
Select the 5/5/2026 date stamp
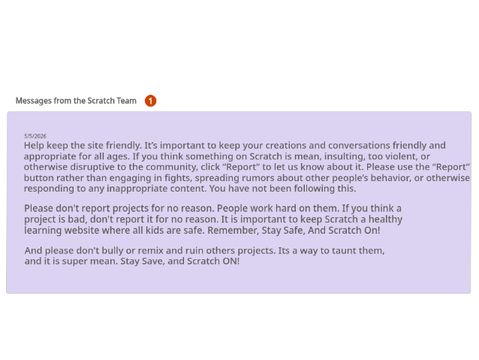click(x=35, y=136)
